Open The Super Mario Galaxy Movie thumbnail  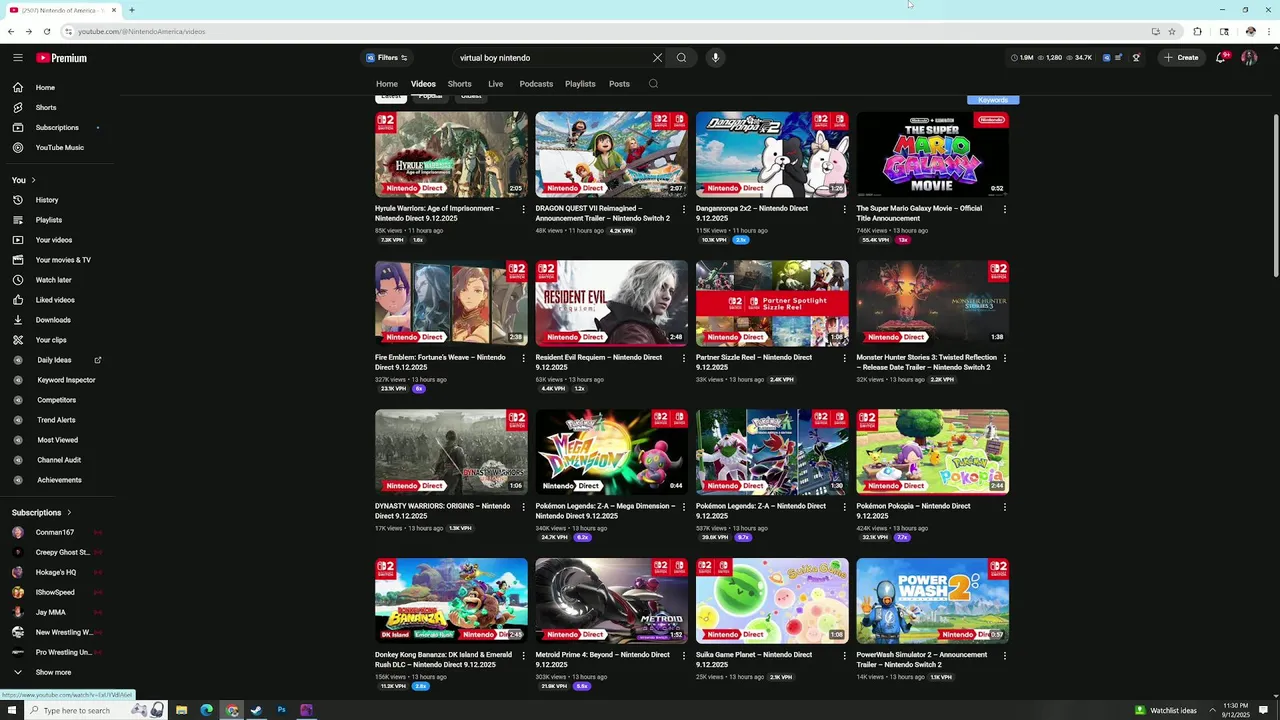point(933,154)
